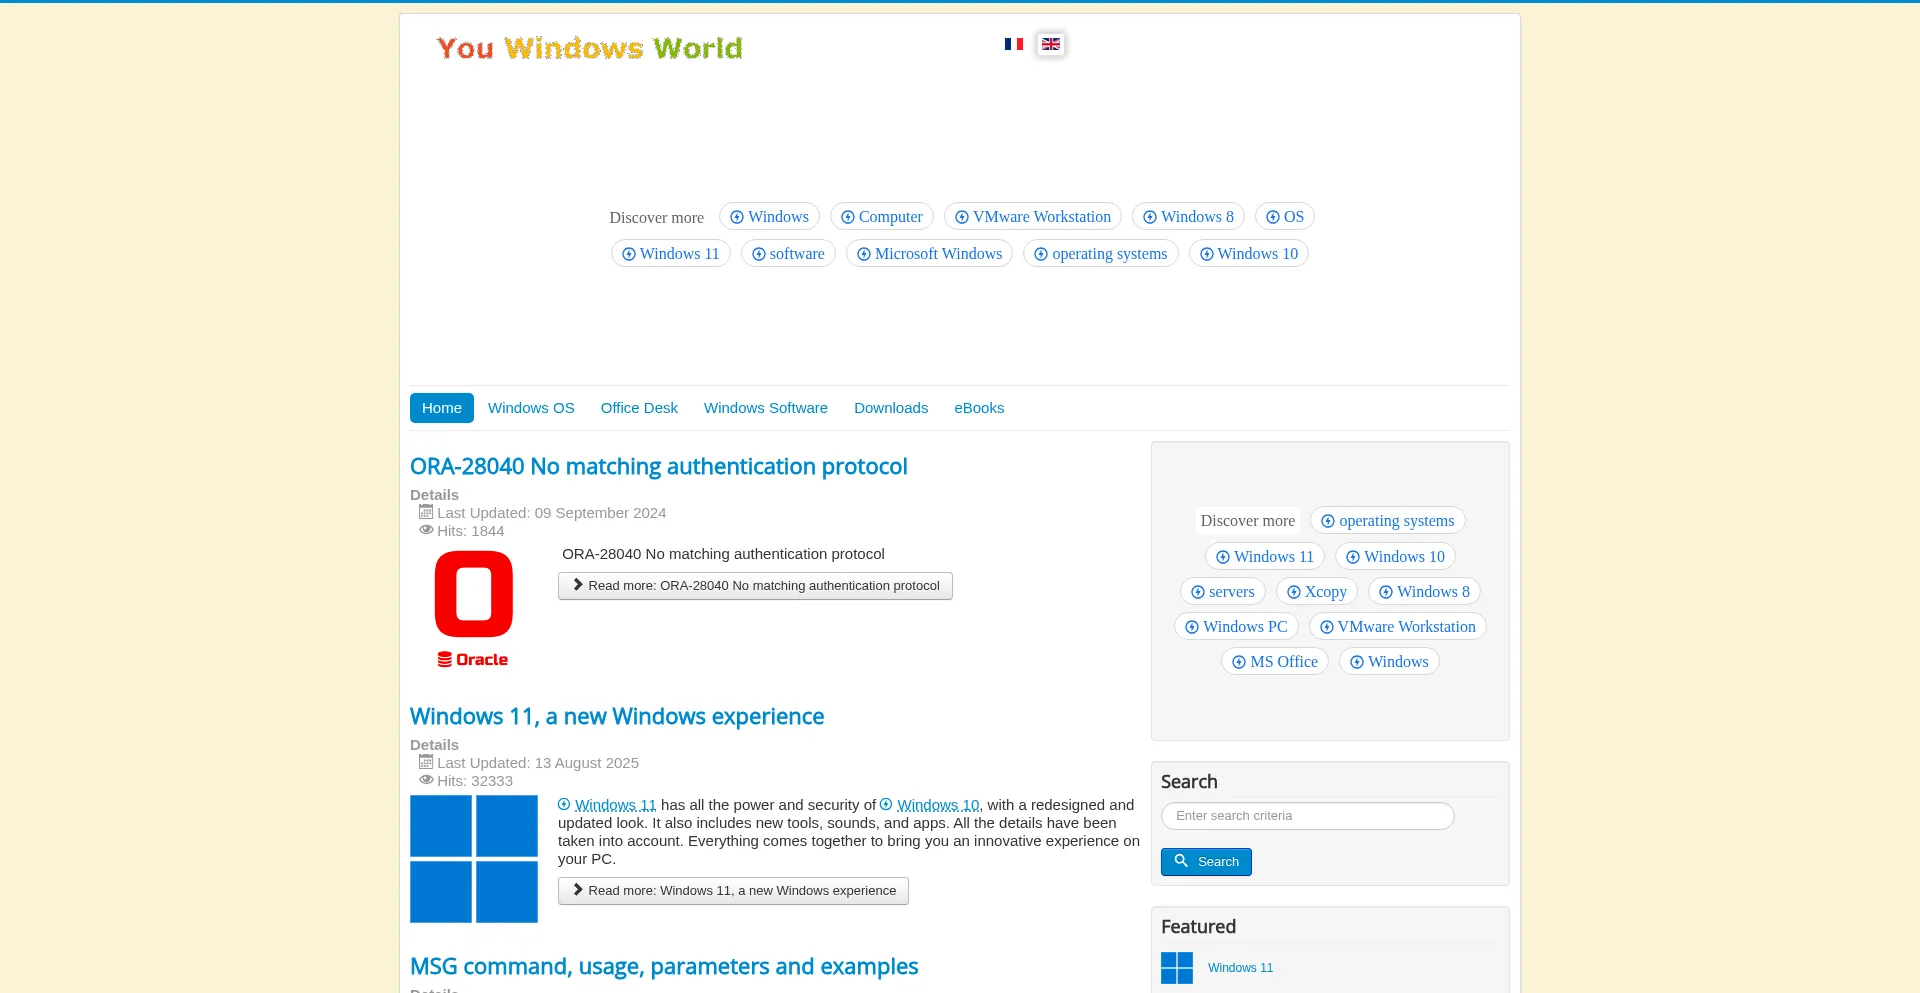
Task: Click the Oracle logo thumbnail
Action: [473, 609]
